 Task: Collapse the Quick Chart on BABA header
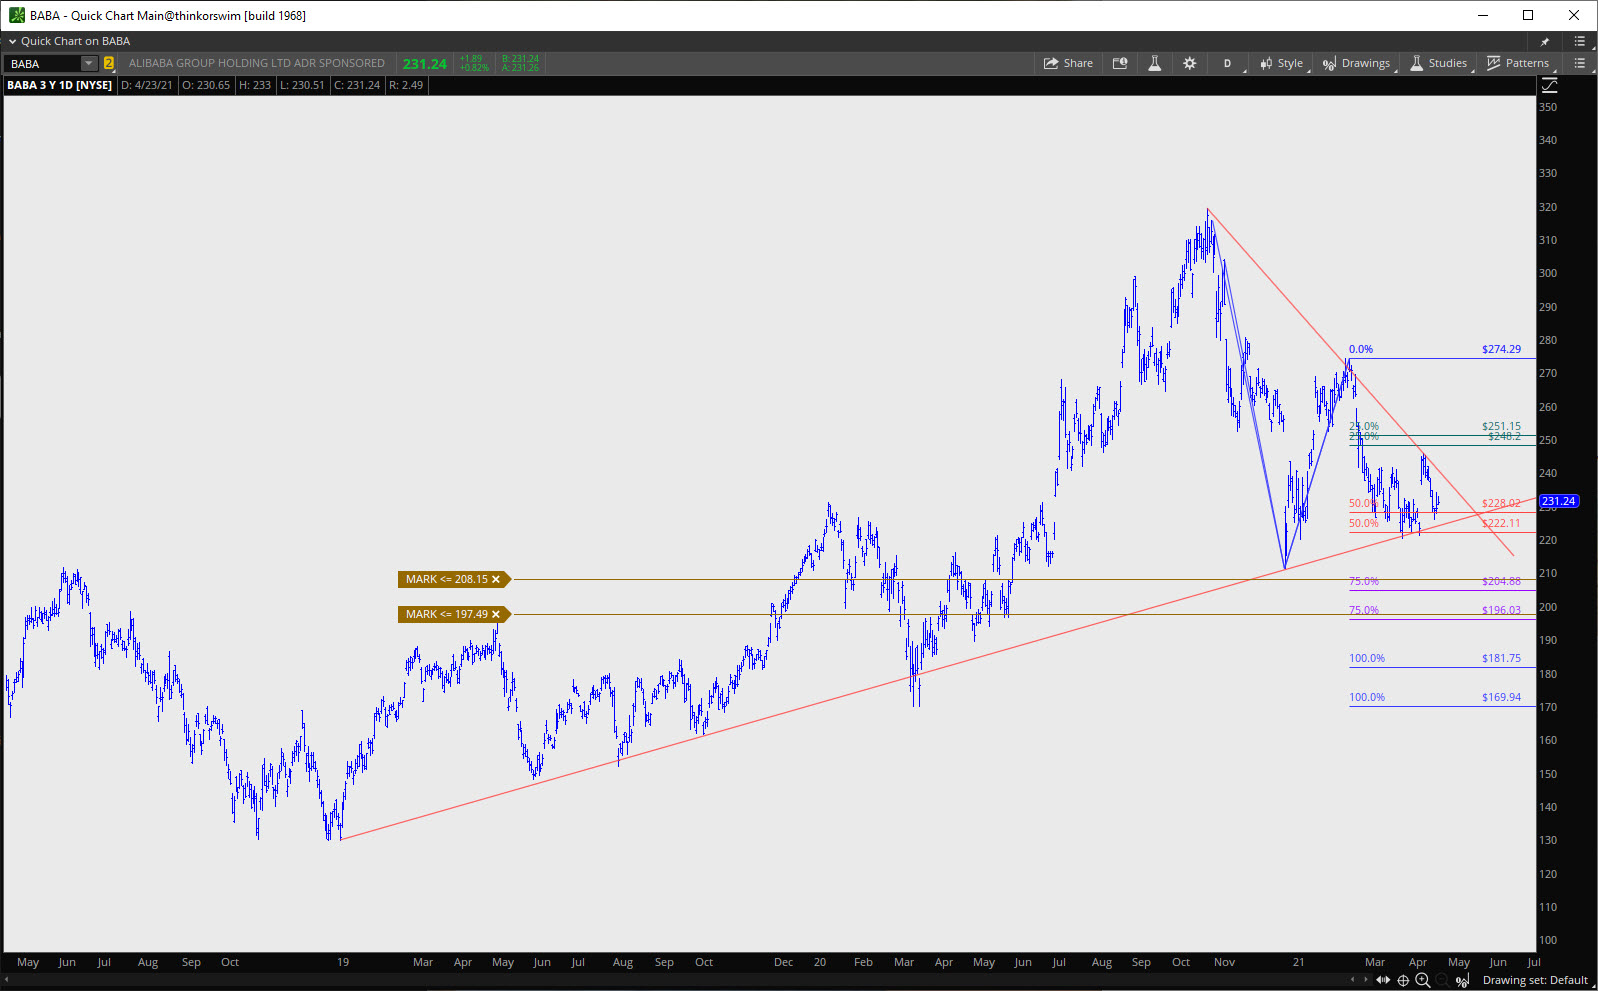click(x=13, y=41)
